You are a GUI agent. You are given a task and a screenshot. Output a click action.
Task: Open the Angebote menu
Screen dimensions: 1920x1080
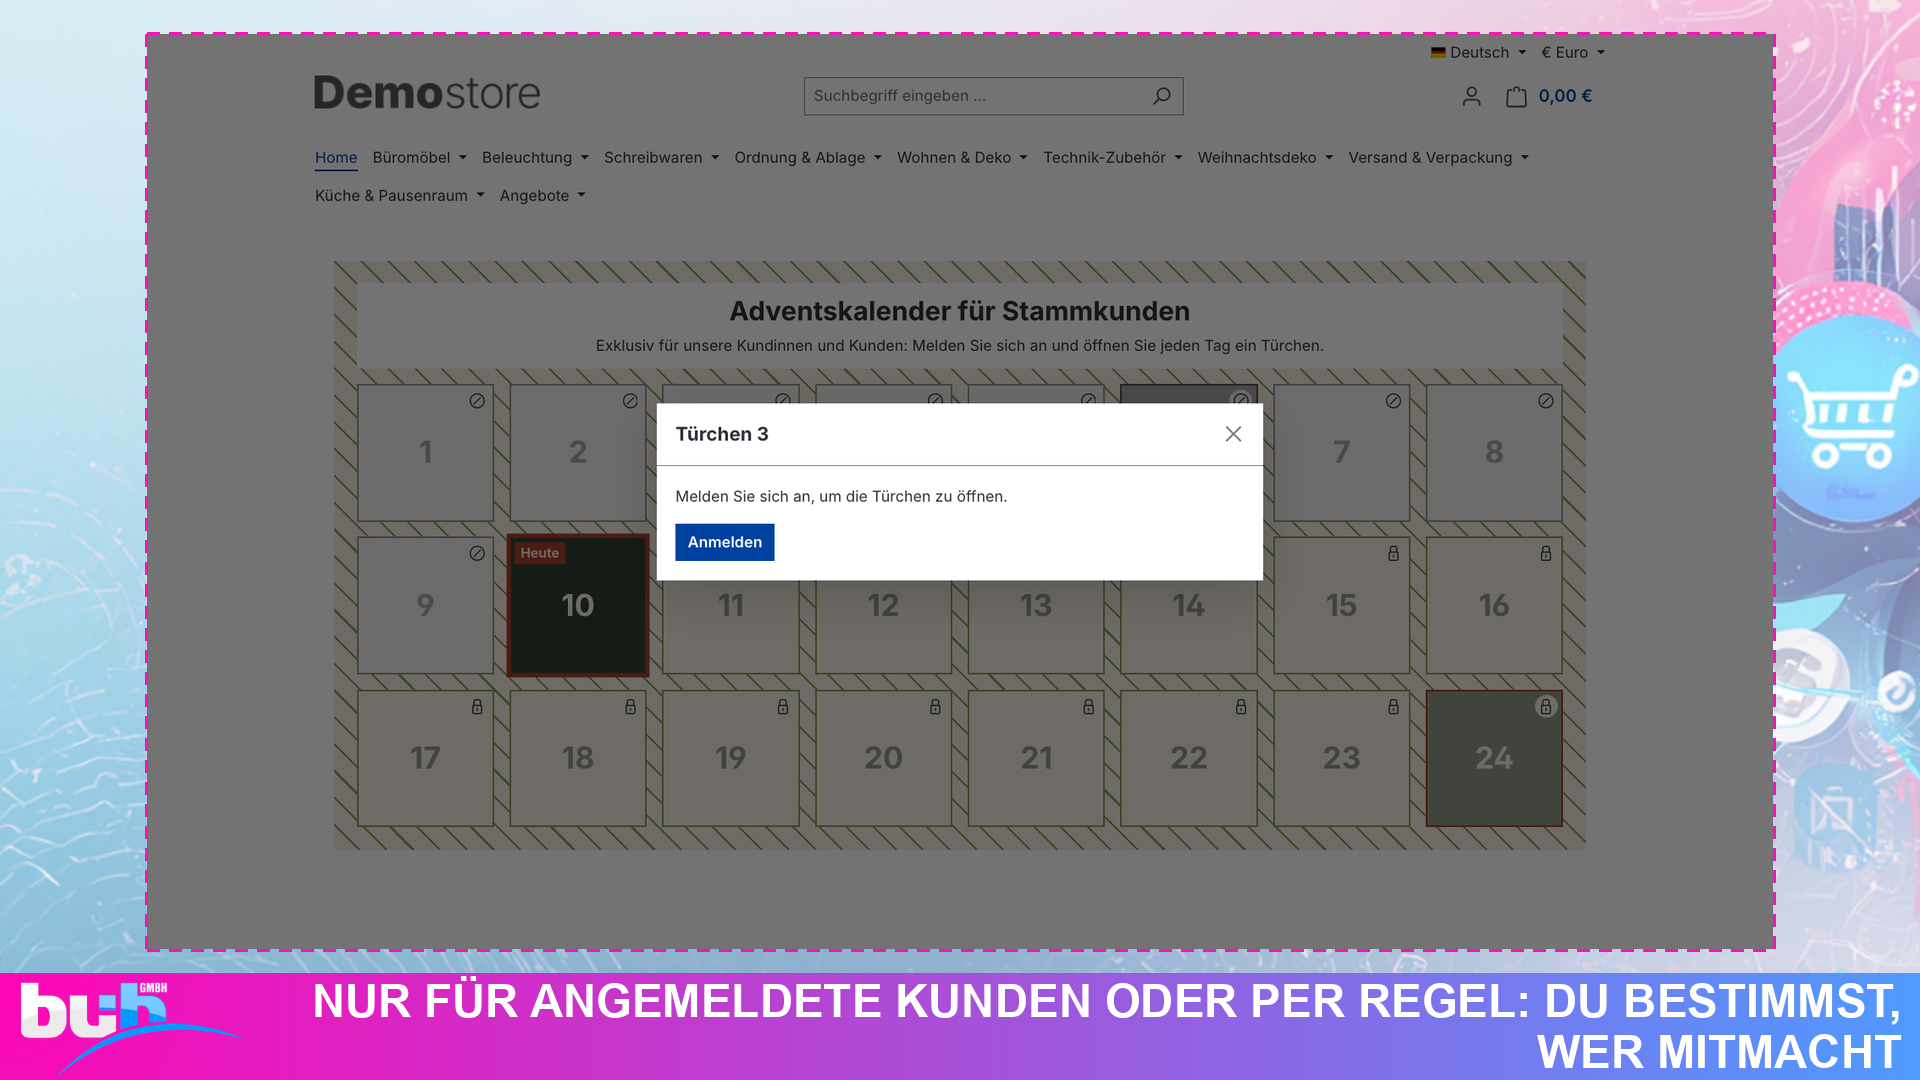pyautogui.click(x=542, y=195)
